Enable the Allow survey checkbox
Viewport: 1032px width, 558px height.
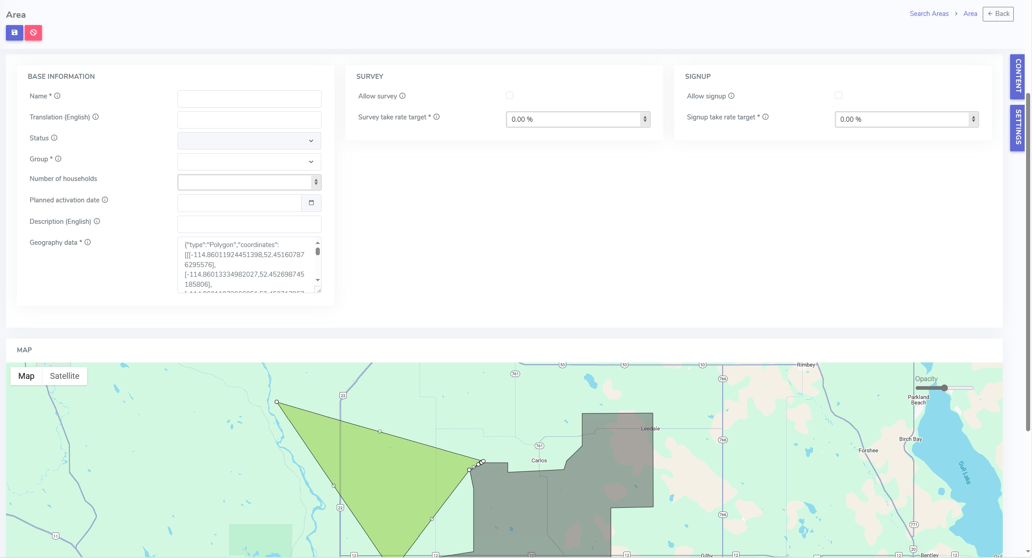(510, 96)
